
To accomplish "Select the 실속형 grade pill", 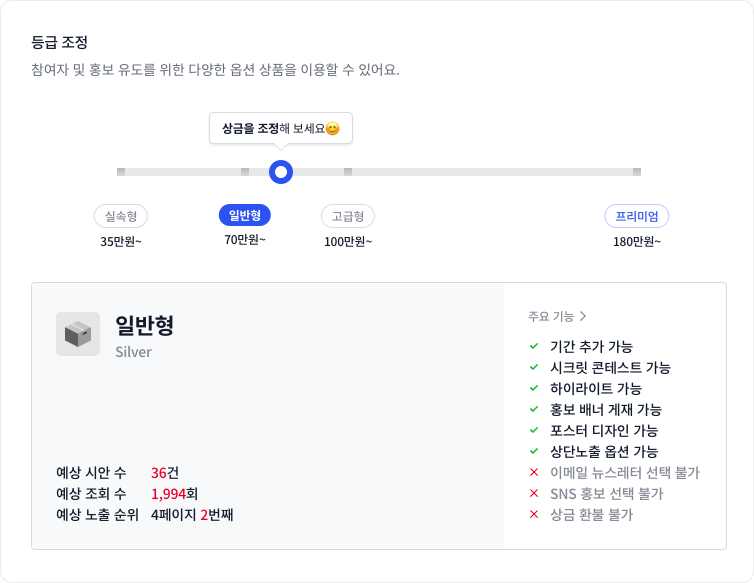I will pos(121,216).
